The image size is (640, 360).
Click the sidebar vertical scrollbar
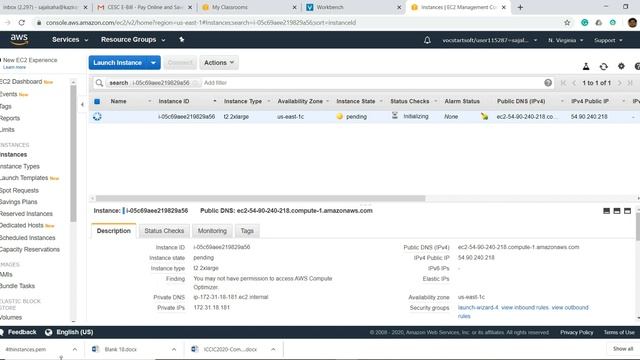coord(73,153)
